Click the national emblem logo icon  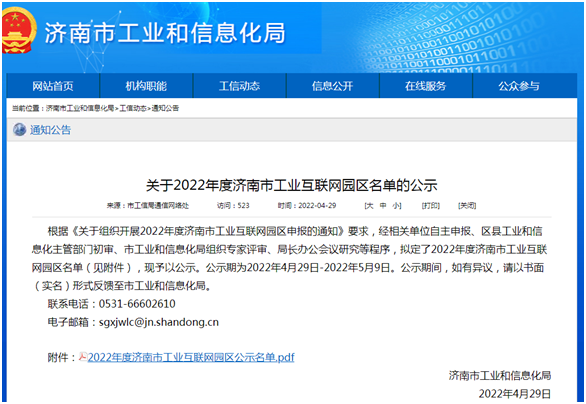18,30
